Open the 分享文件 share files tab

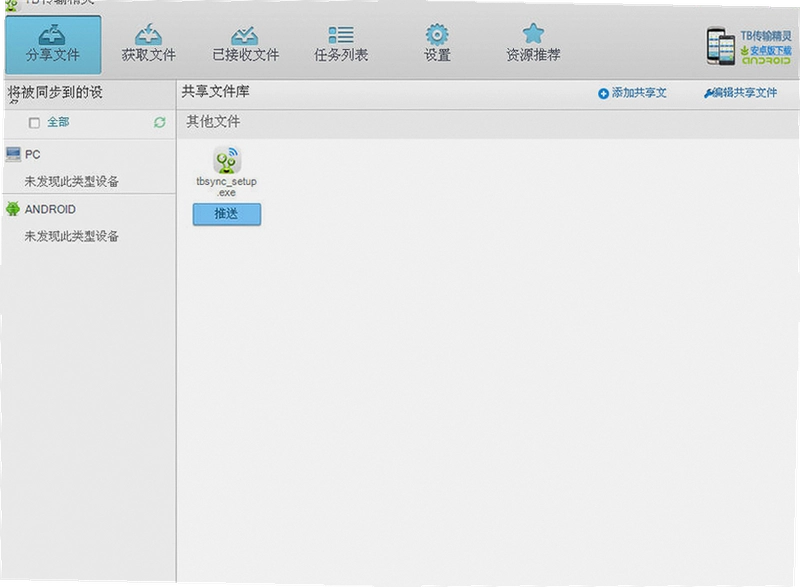pyautogui.click(x=53, y=44)
